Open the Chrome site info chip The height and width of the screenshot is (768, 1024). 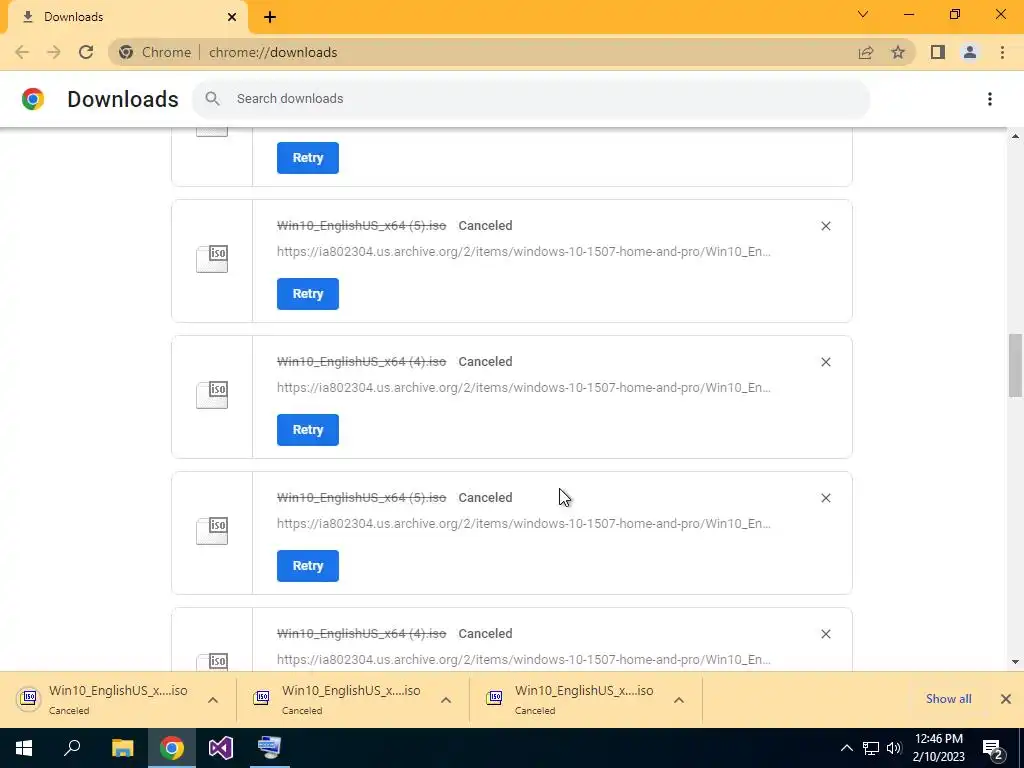(x=155, y=52)
